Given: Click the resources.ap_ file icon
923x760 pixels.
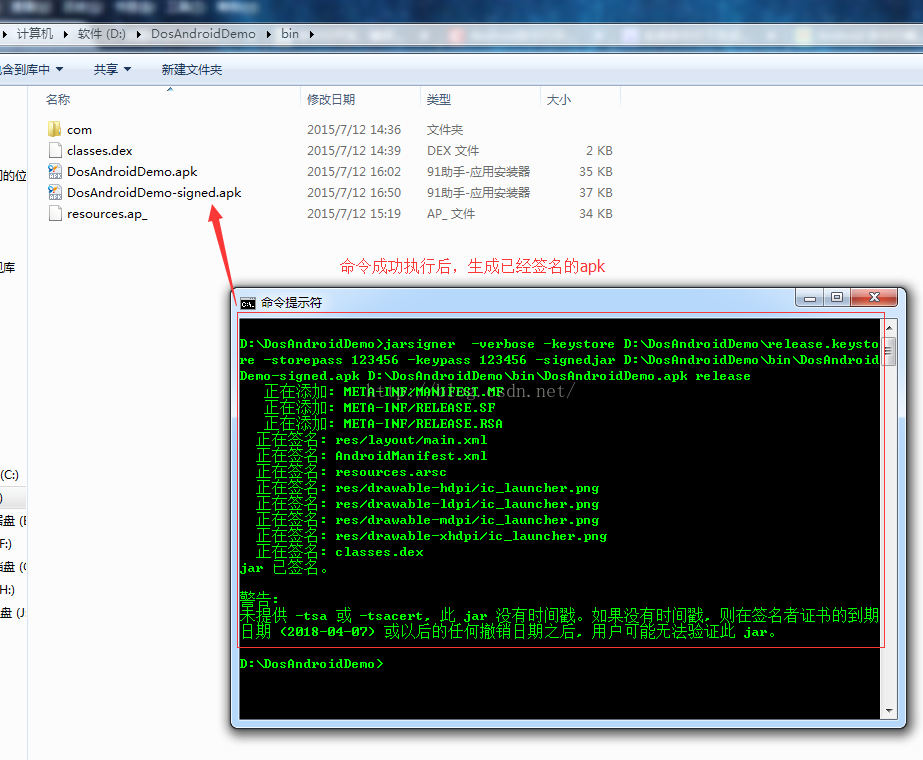Looking at the screenshot, I should (x=55, y=213).
